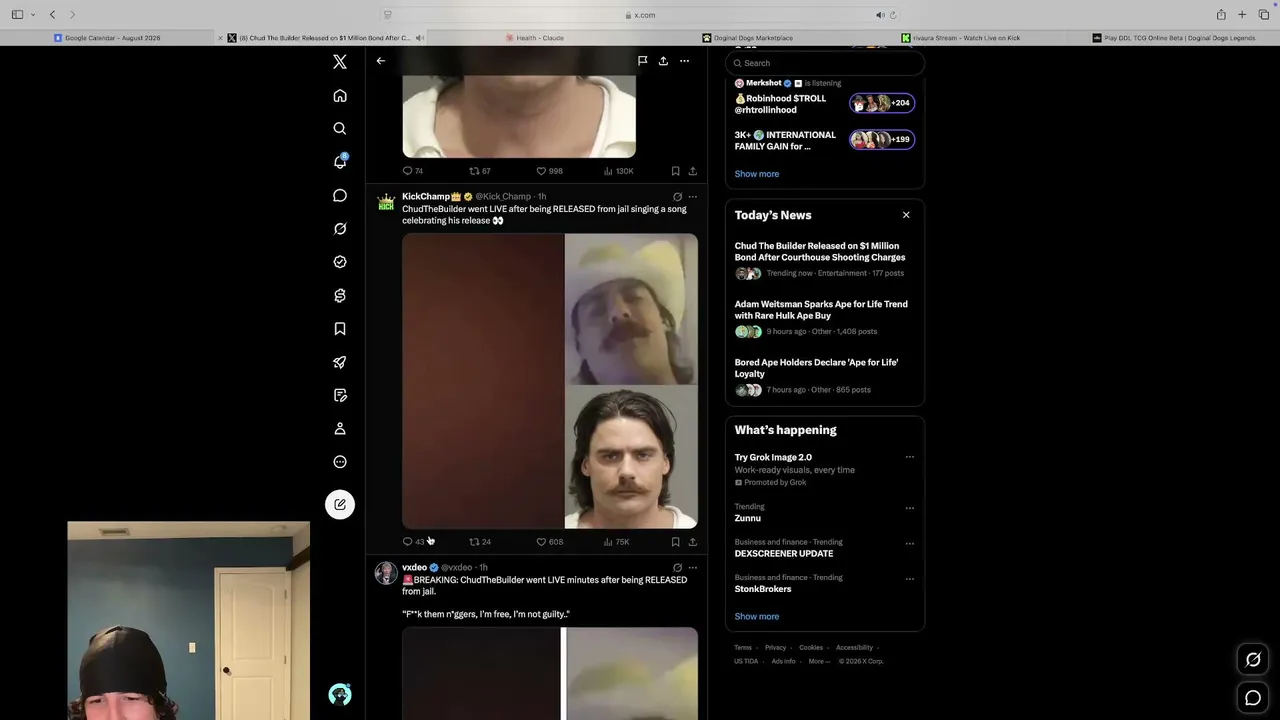Open the more menu on the KickChamp post

point(692,197)
